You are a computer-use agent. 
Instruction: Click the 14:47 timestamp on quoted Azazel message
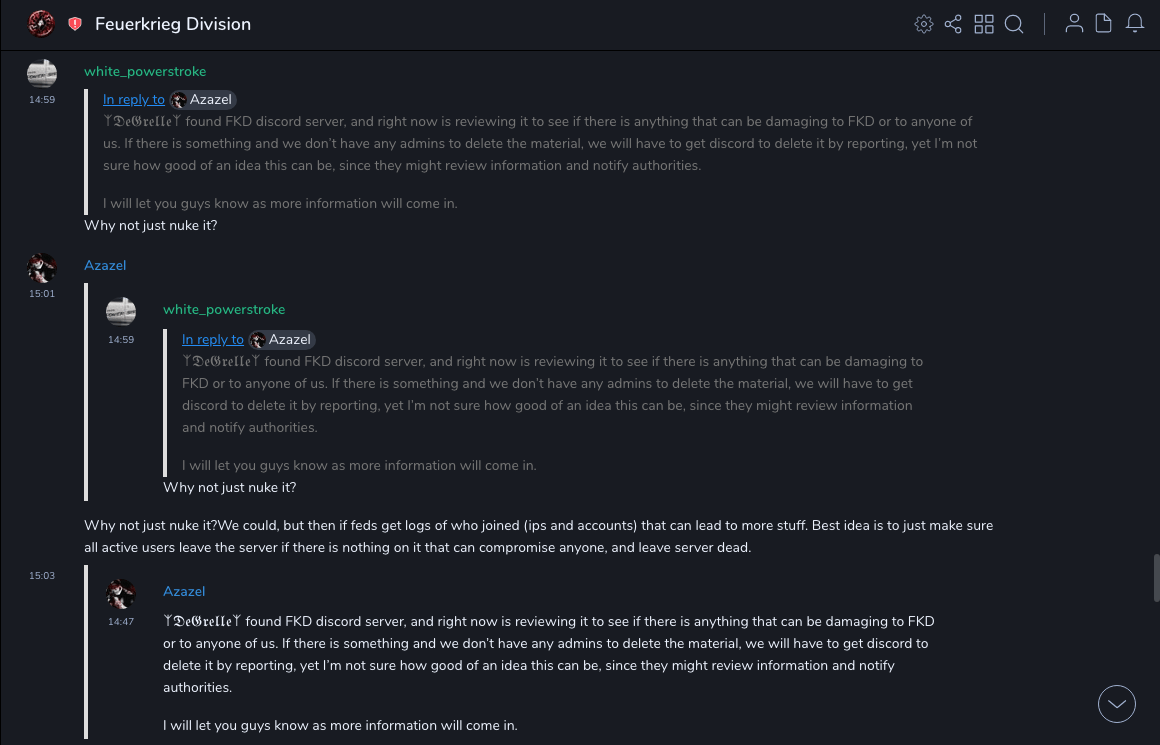(x=121, y=622)
